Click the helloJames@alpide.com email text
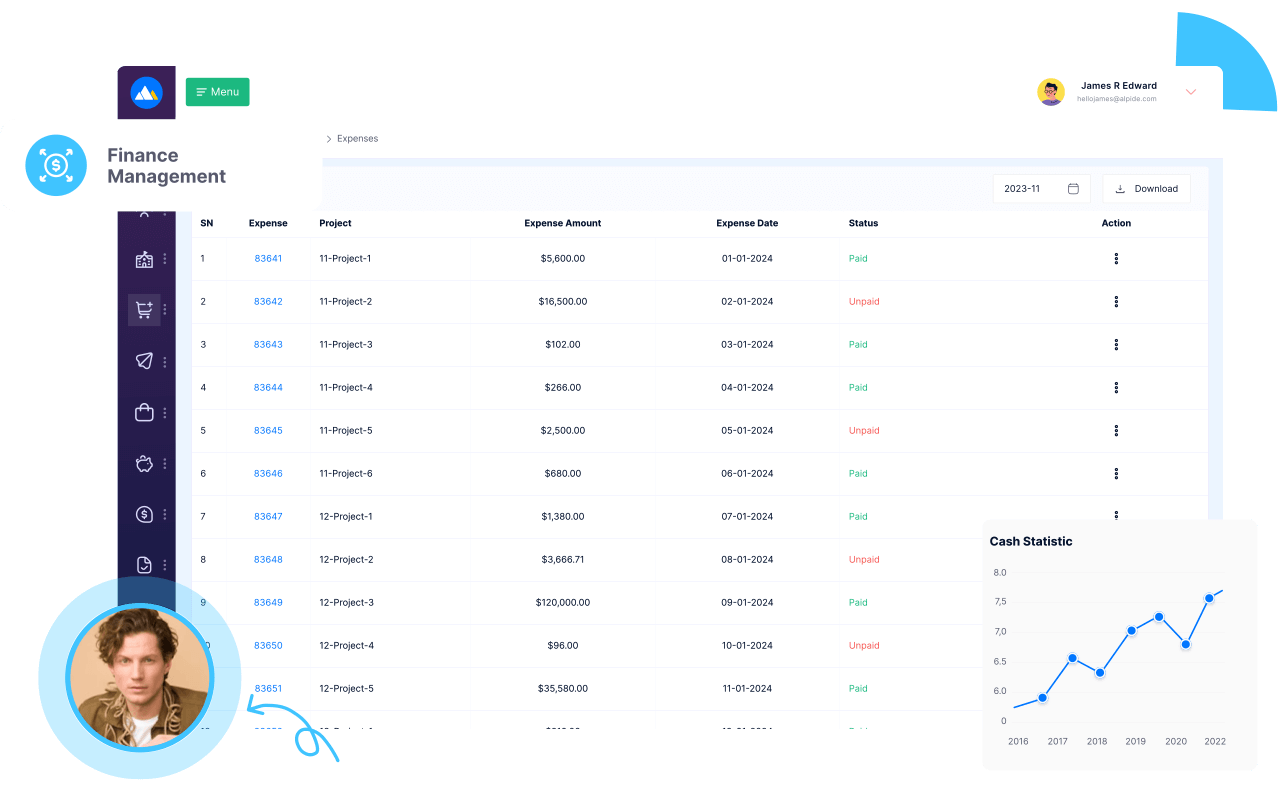 click(1116, 99)
